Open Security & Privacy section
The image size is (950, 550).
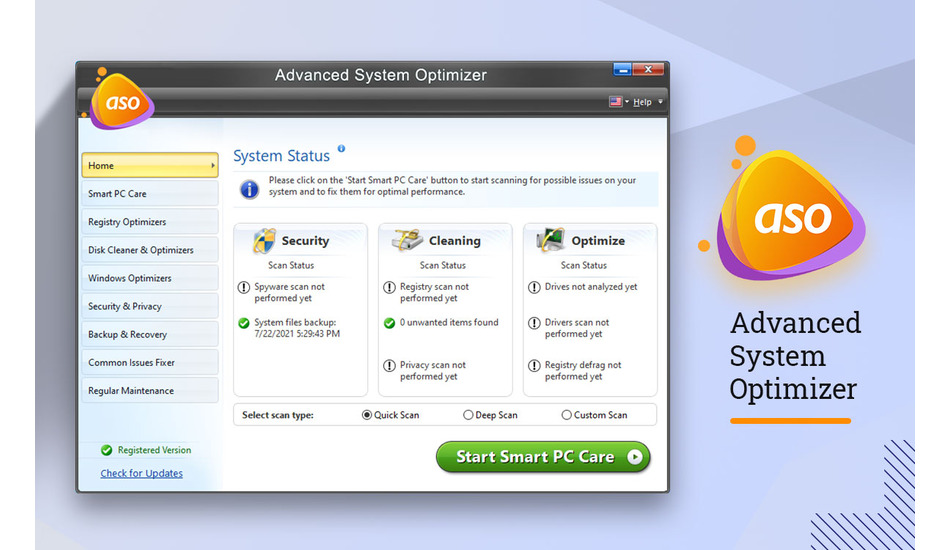coord(150,306)
